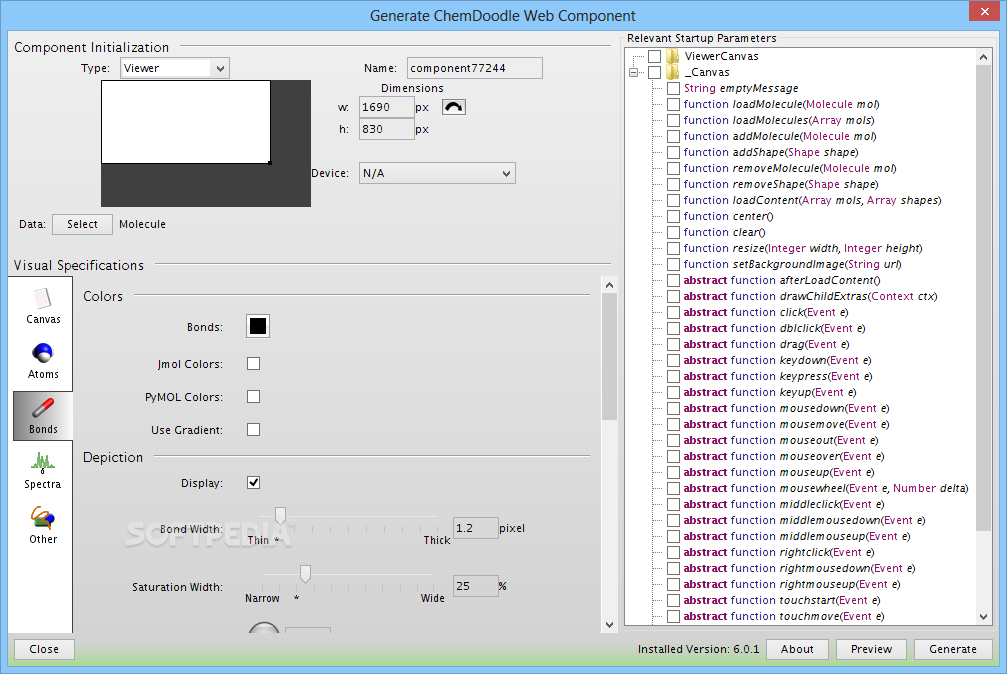Click the Saturation Width percent field
1007x674 pixels.
point(475,586)
